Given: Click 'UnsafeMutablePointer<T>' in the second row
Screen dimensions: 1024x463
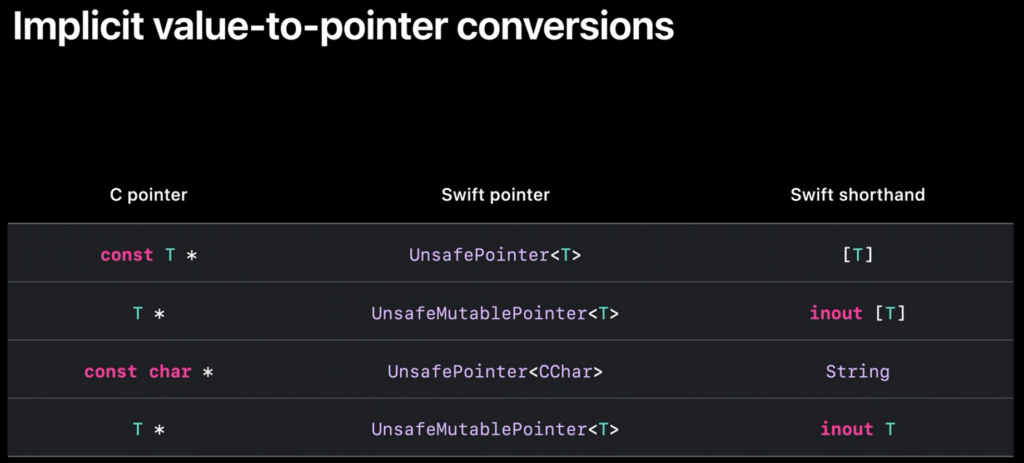Looking at the screenshot, I should coord(495,314).
